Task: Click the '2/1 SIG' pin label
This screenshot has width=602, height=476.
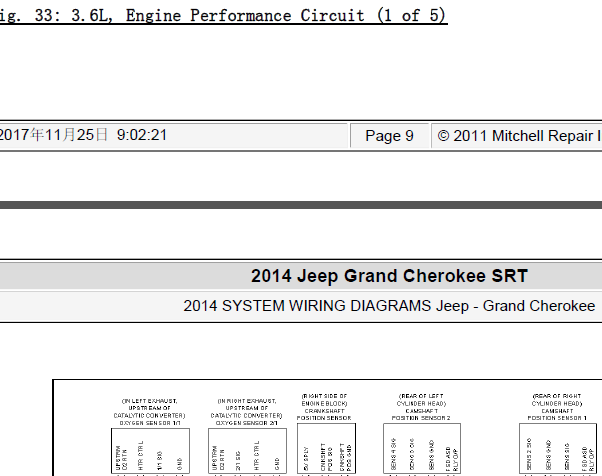Action: (x=238, y=461)
